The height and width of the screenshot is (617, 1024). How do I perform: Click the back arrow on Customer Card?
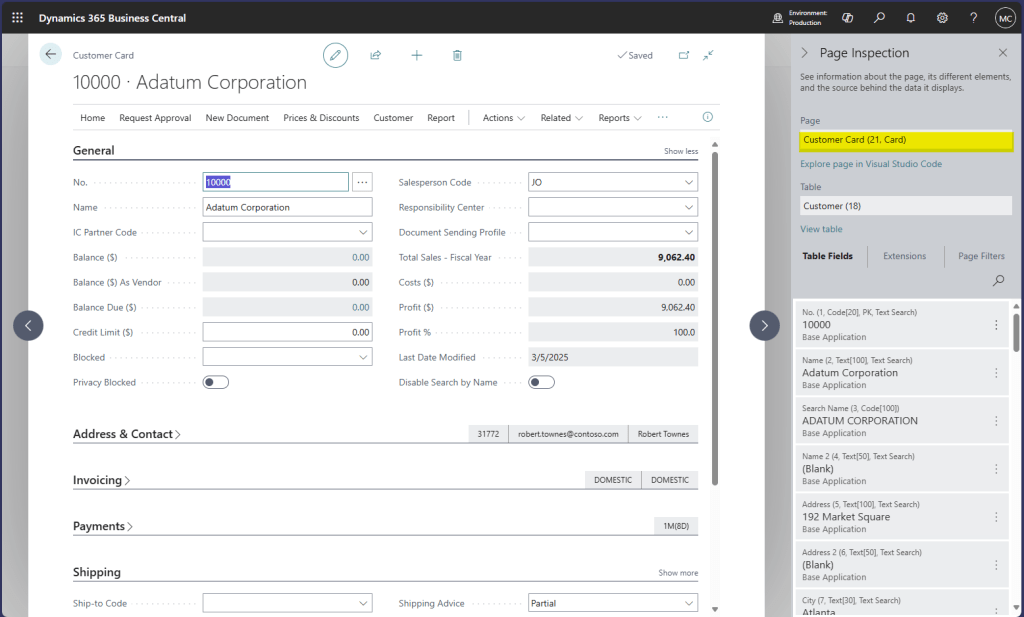click(x=51, y=54)
